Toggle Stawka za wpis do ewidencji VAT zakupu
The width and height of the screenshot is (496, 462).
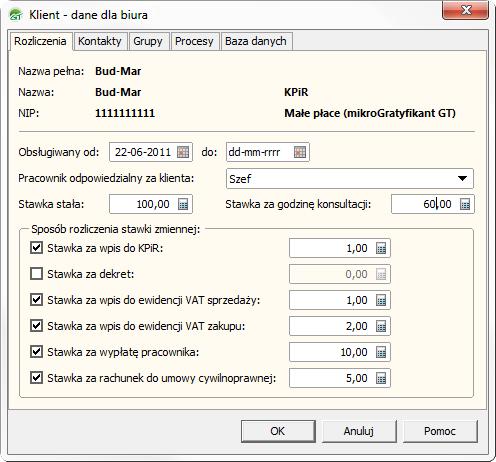[36, 326]
